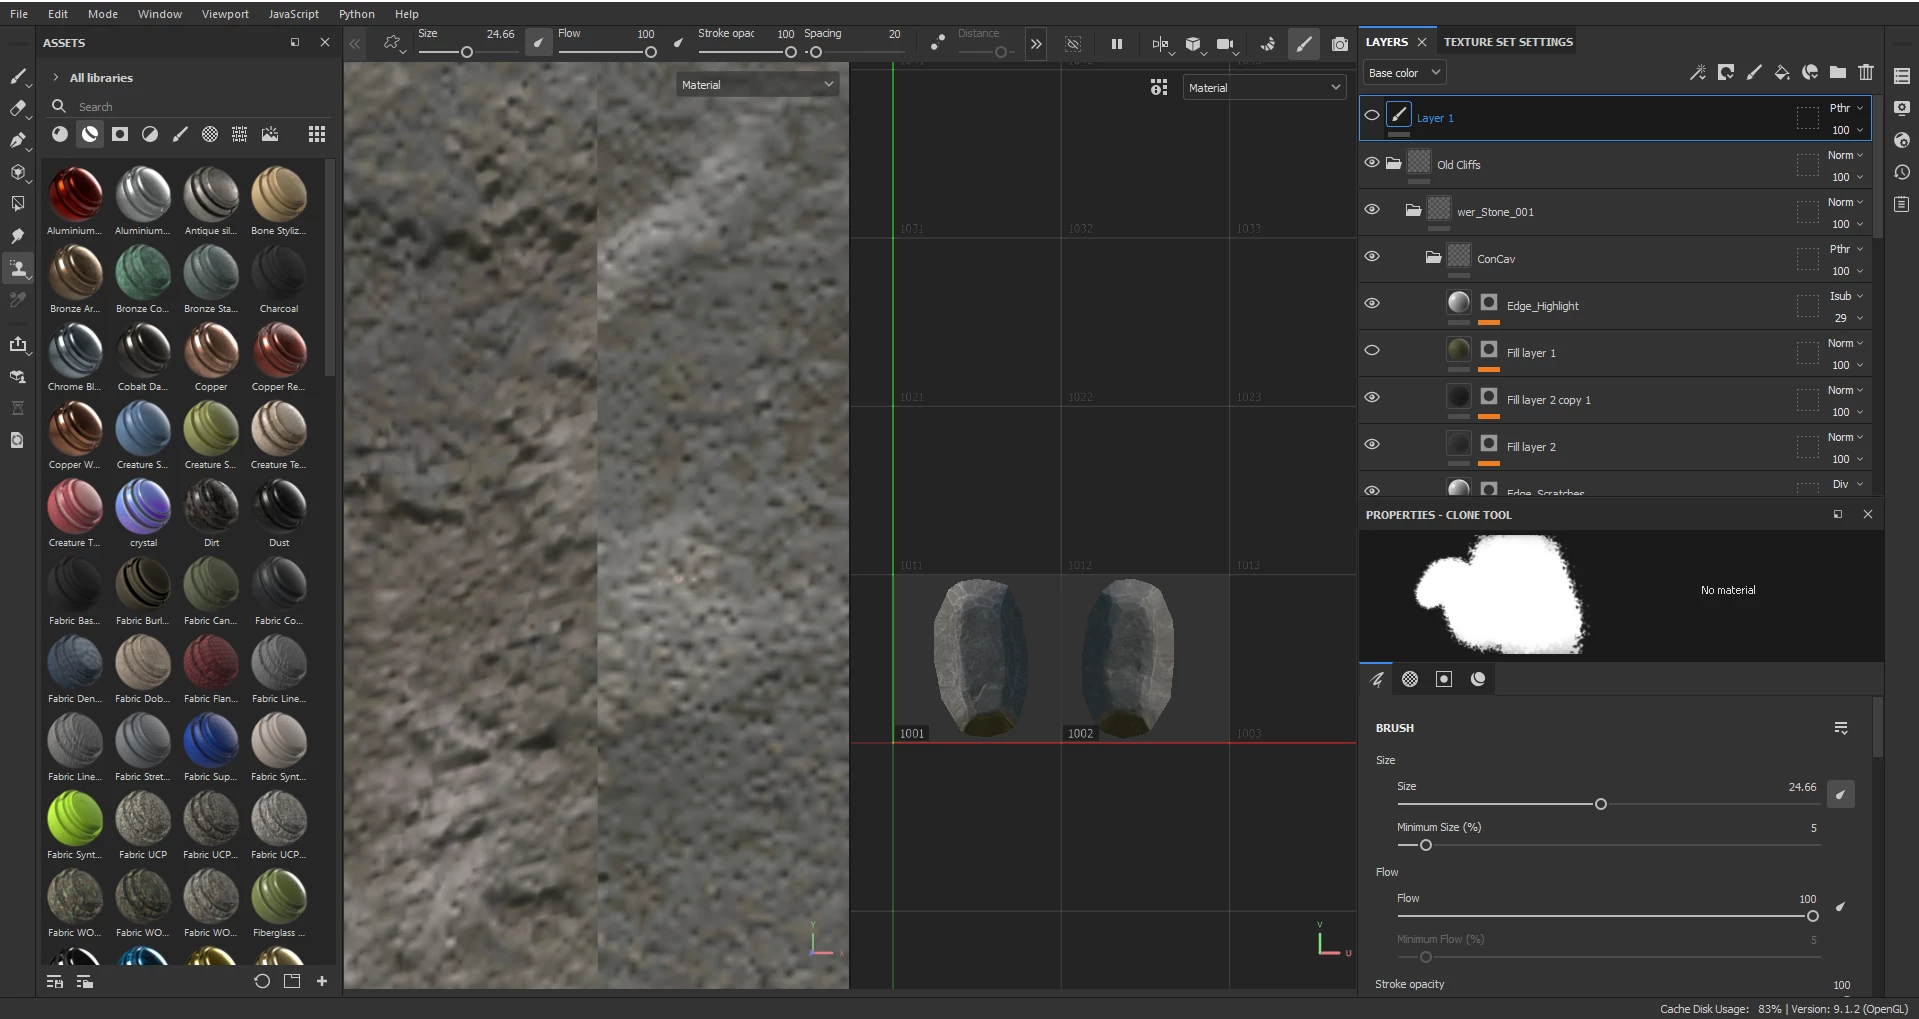The image size is (1919, 1019).
Task: Toggle visibility of Edge_Highlight layer
Action: (x=1372, y=303)
